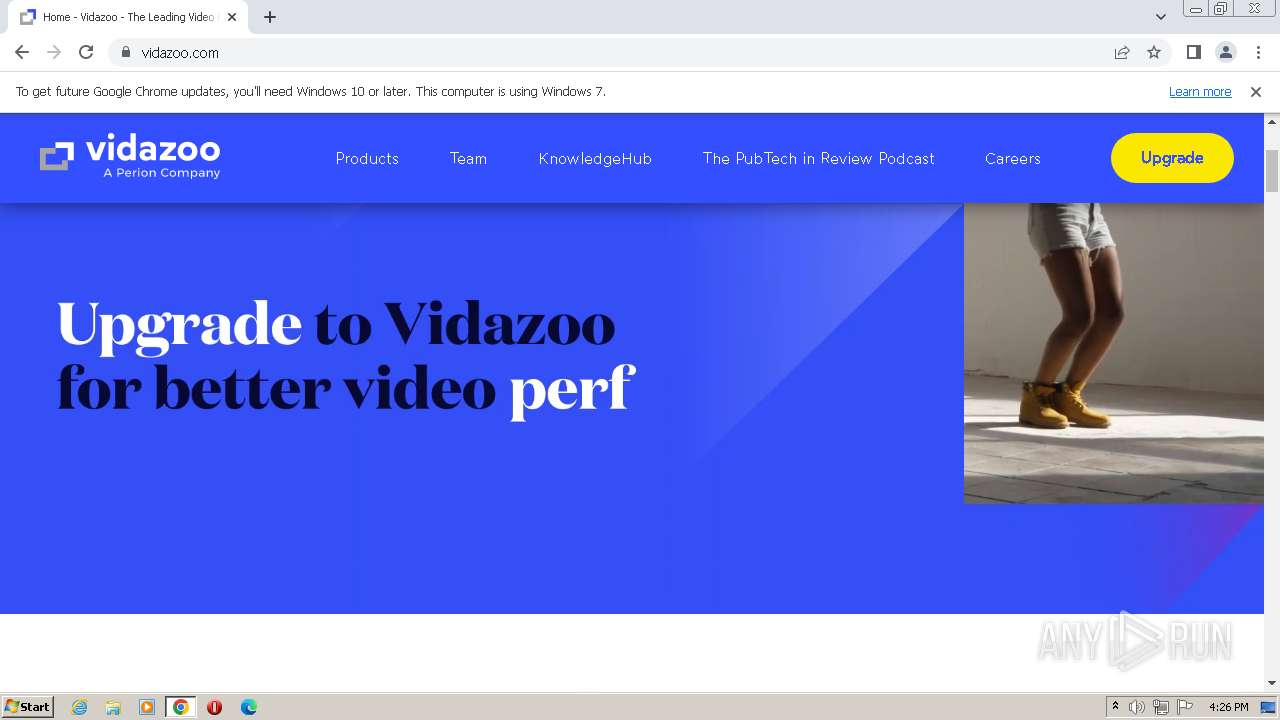Image resolution: width=1280 pixels, height=720 pixels.
Task: Click the Vidazoo logo in header
Action: [130, 158]
